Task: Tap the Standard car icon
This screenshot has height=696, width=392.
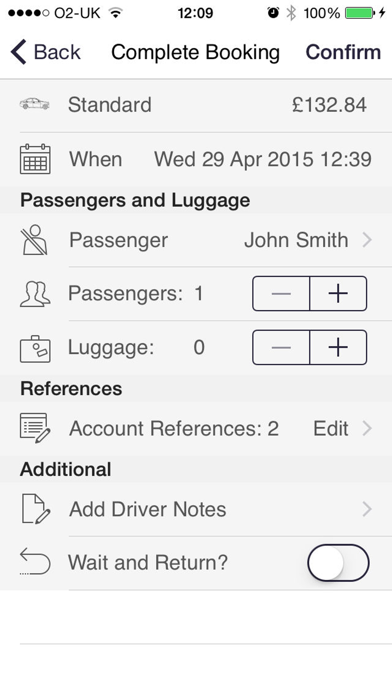Action: (x=34, y=105)
